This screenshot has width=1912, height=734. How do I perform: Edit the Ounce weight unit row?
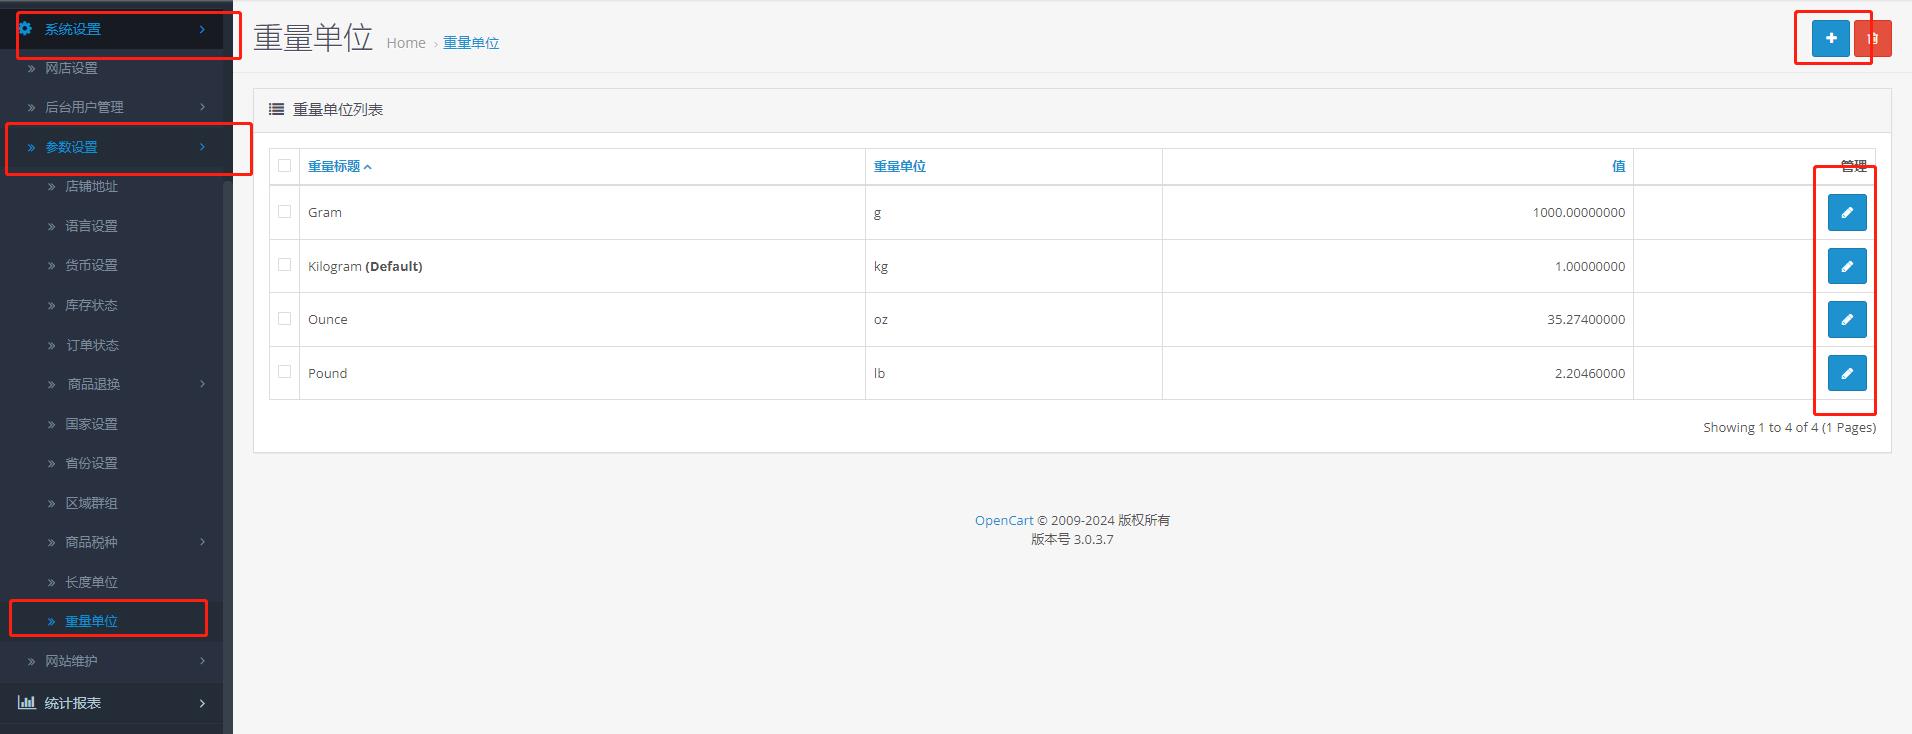(1846, 320)
